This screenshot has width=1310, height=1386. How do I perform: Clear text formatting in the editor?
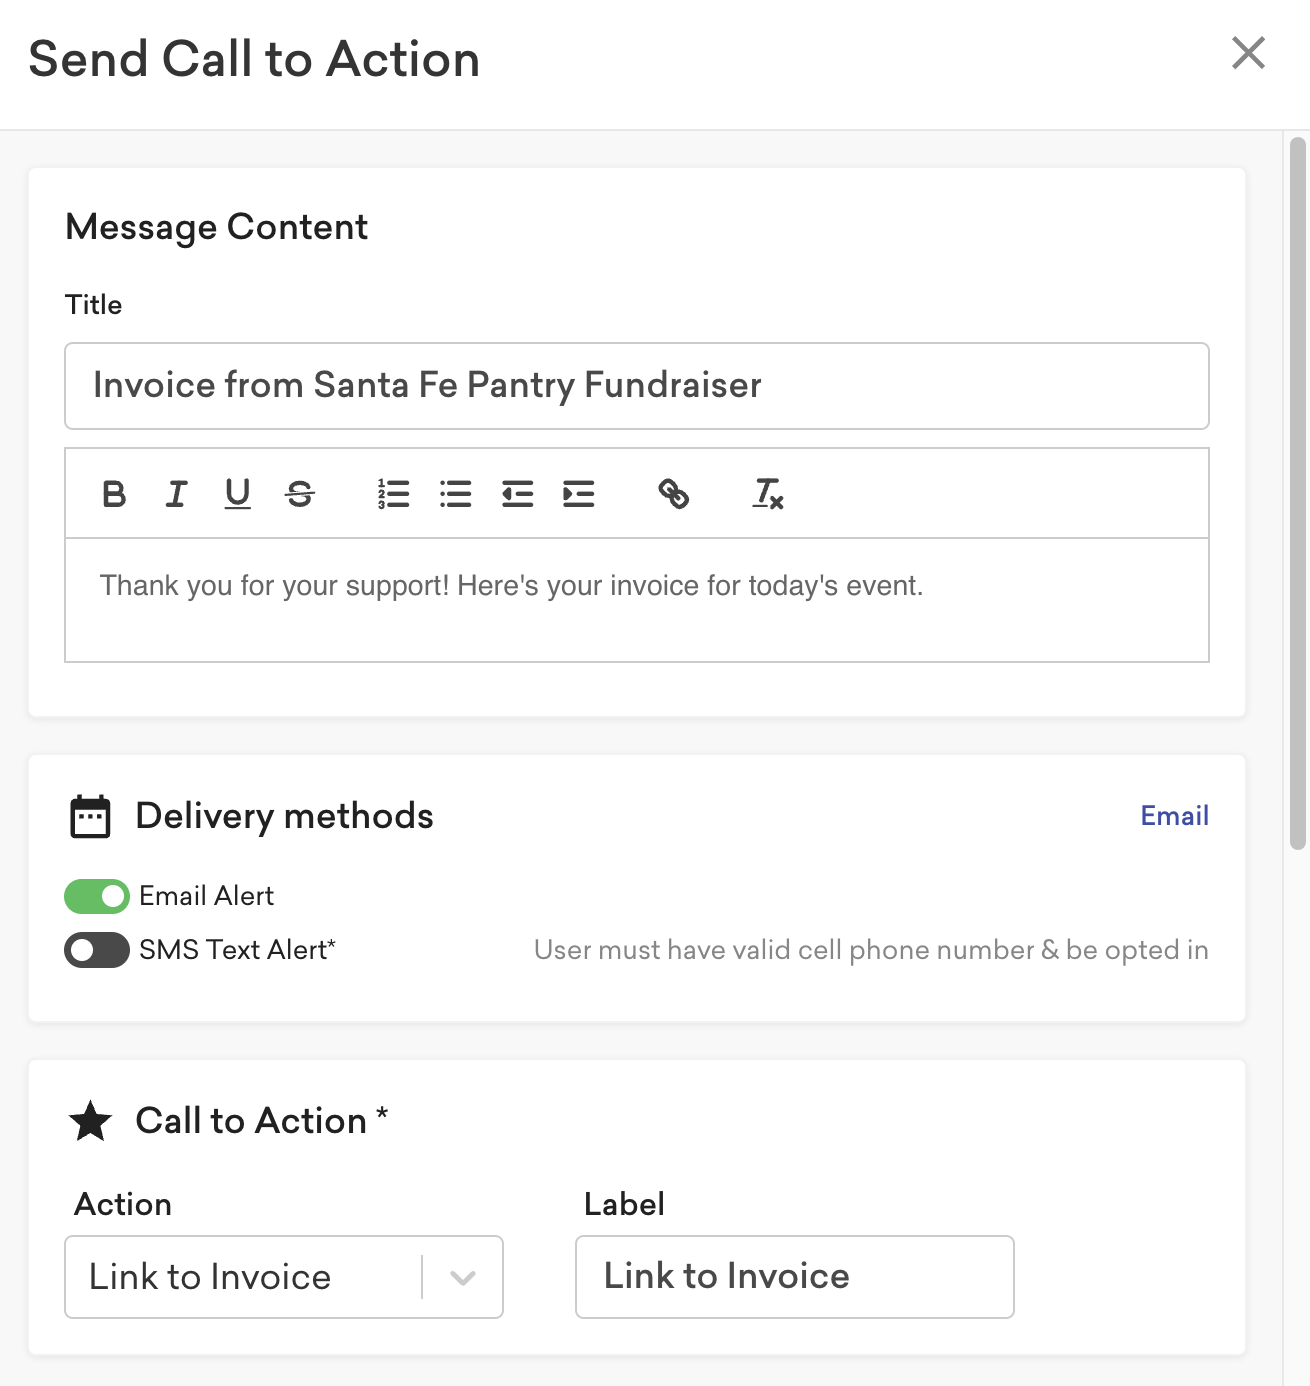(768, 494)
